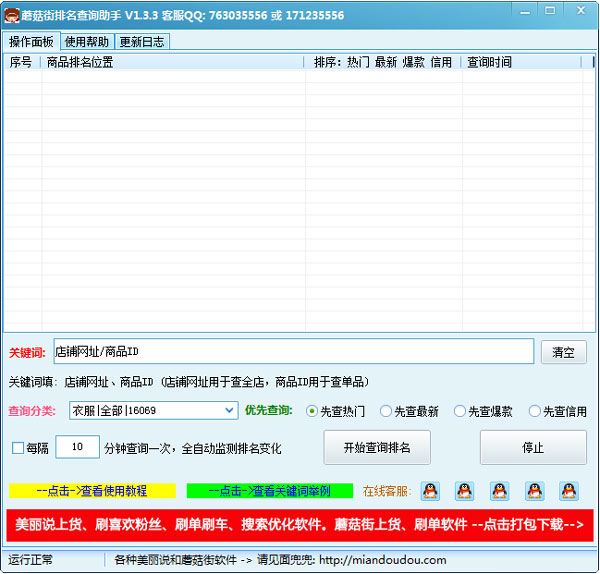Open the 更新日志 tab

click(x=142, y=41)
